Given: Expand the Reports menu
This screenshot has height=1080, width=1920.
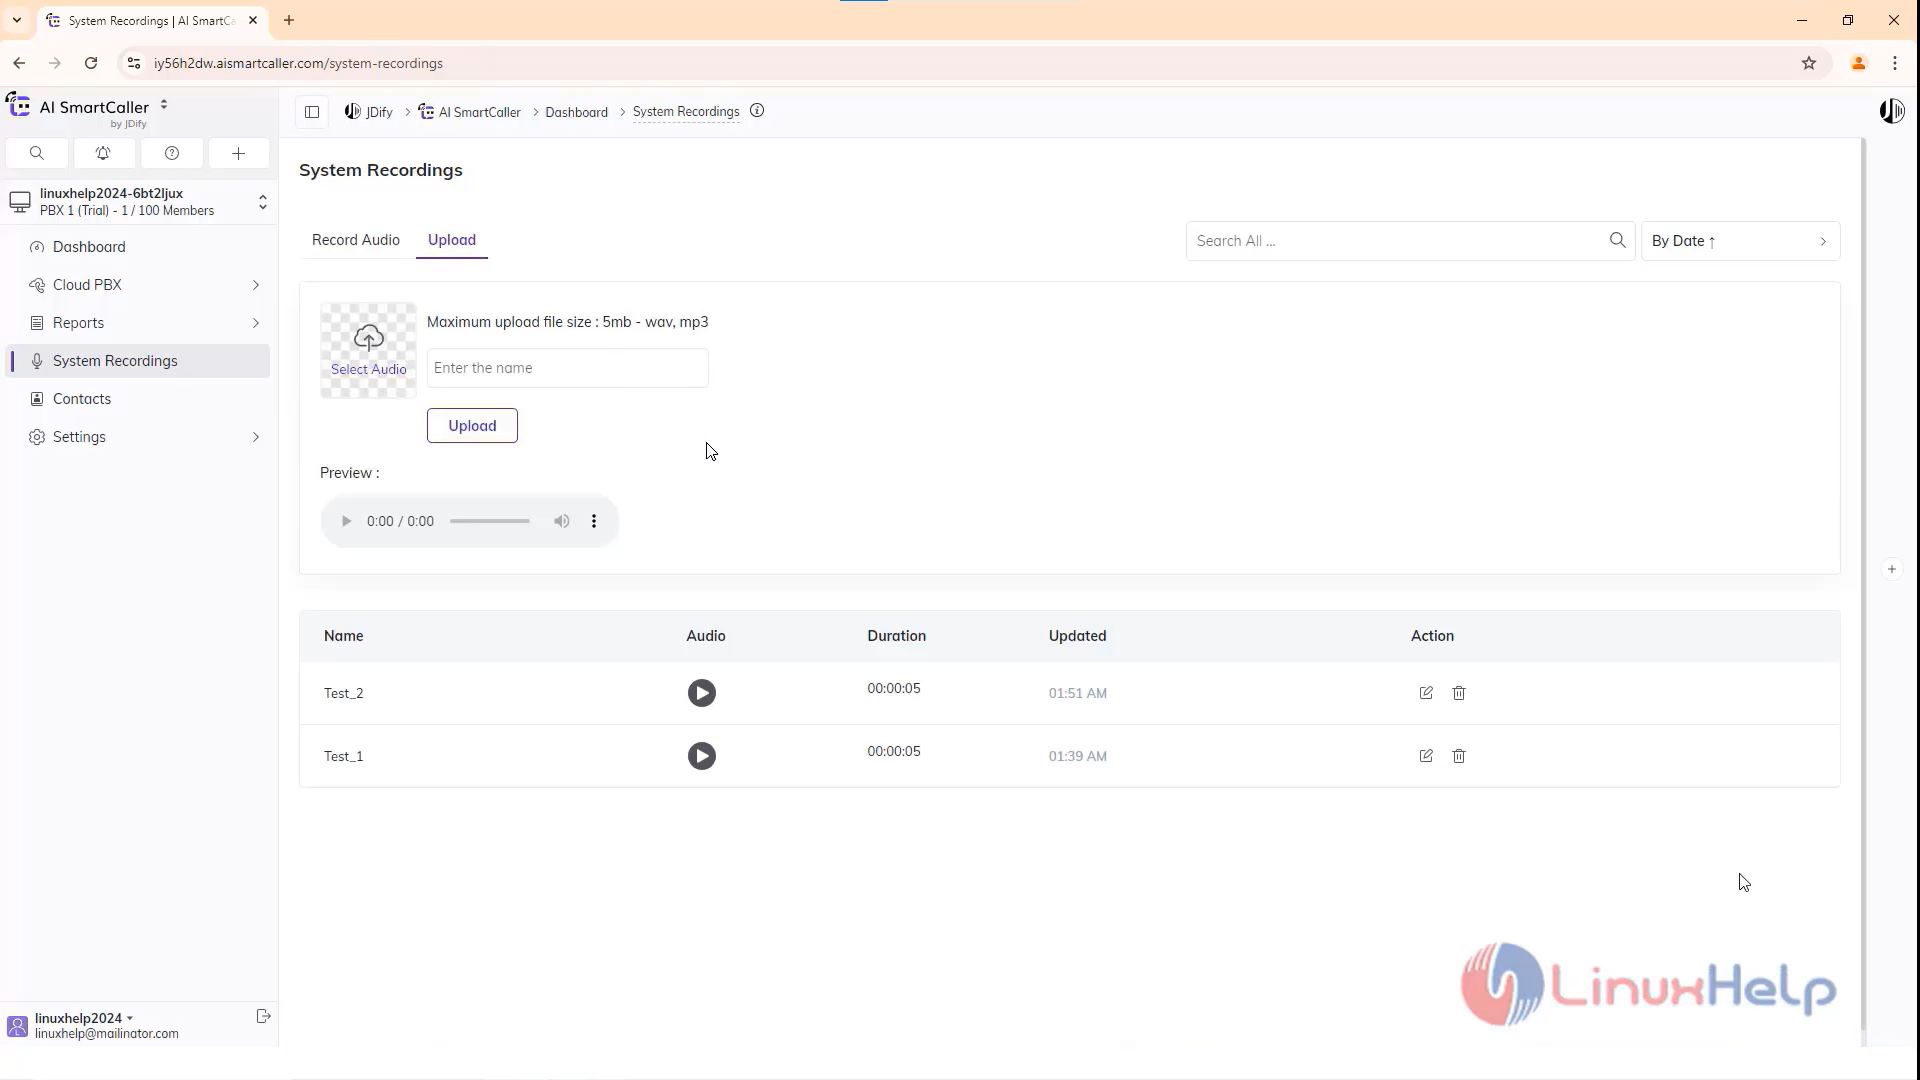Looking at the screenshot, I should coord(138,323).
